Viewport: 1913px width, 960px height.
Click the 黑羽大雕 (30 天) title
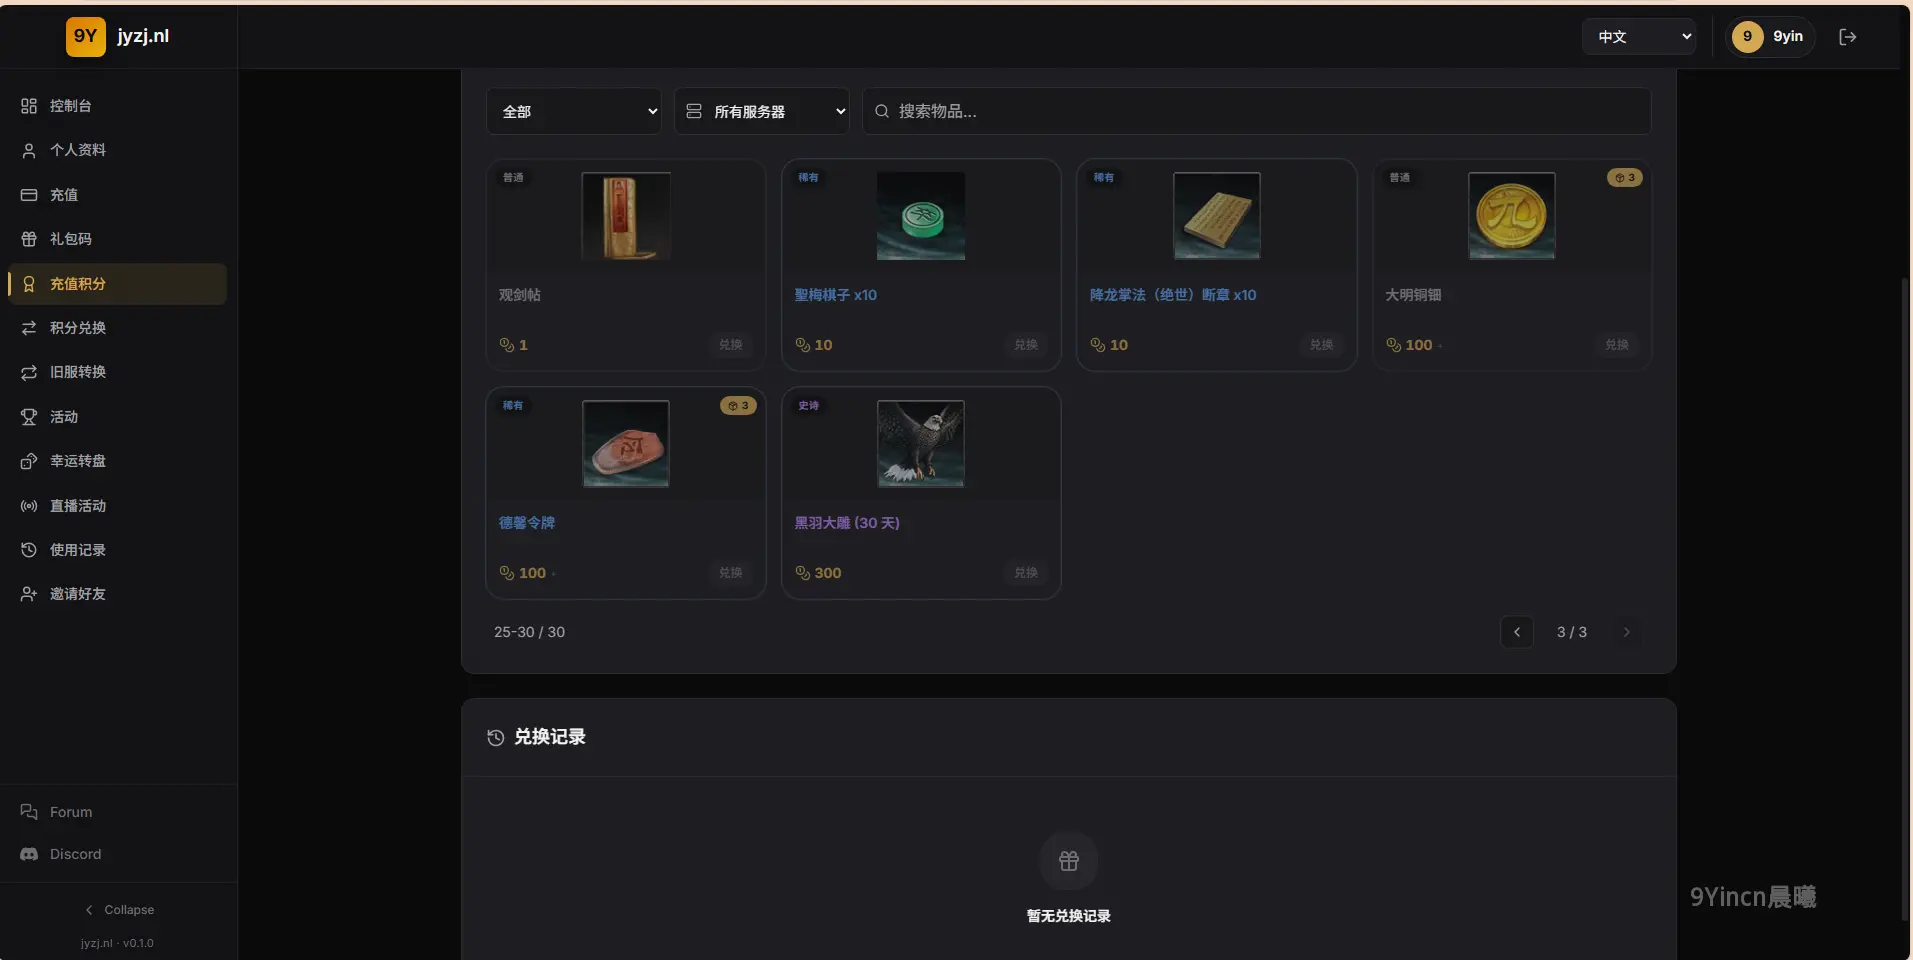pyautogui.click(x=847, y=523)
